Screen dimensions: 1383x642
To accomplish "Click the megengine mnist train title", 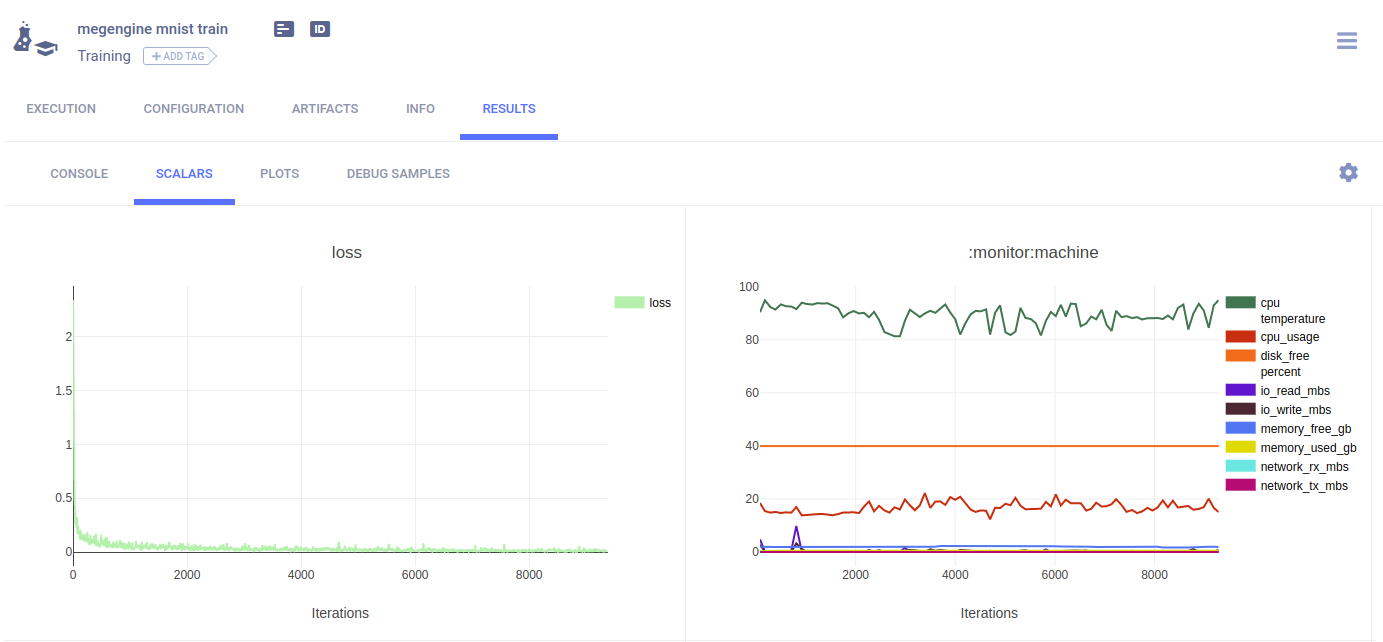I will tap(152, 29).
